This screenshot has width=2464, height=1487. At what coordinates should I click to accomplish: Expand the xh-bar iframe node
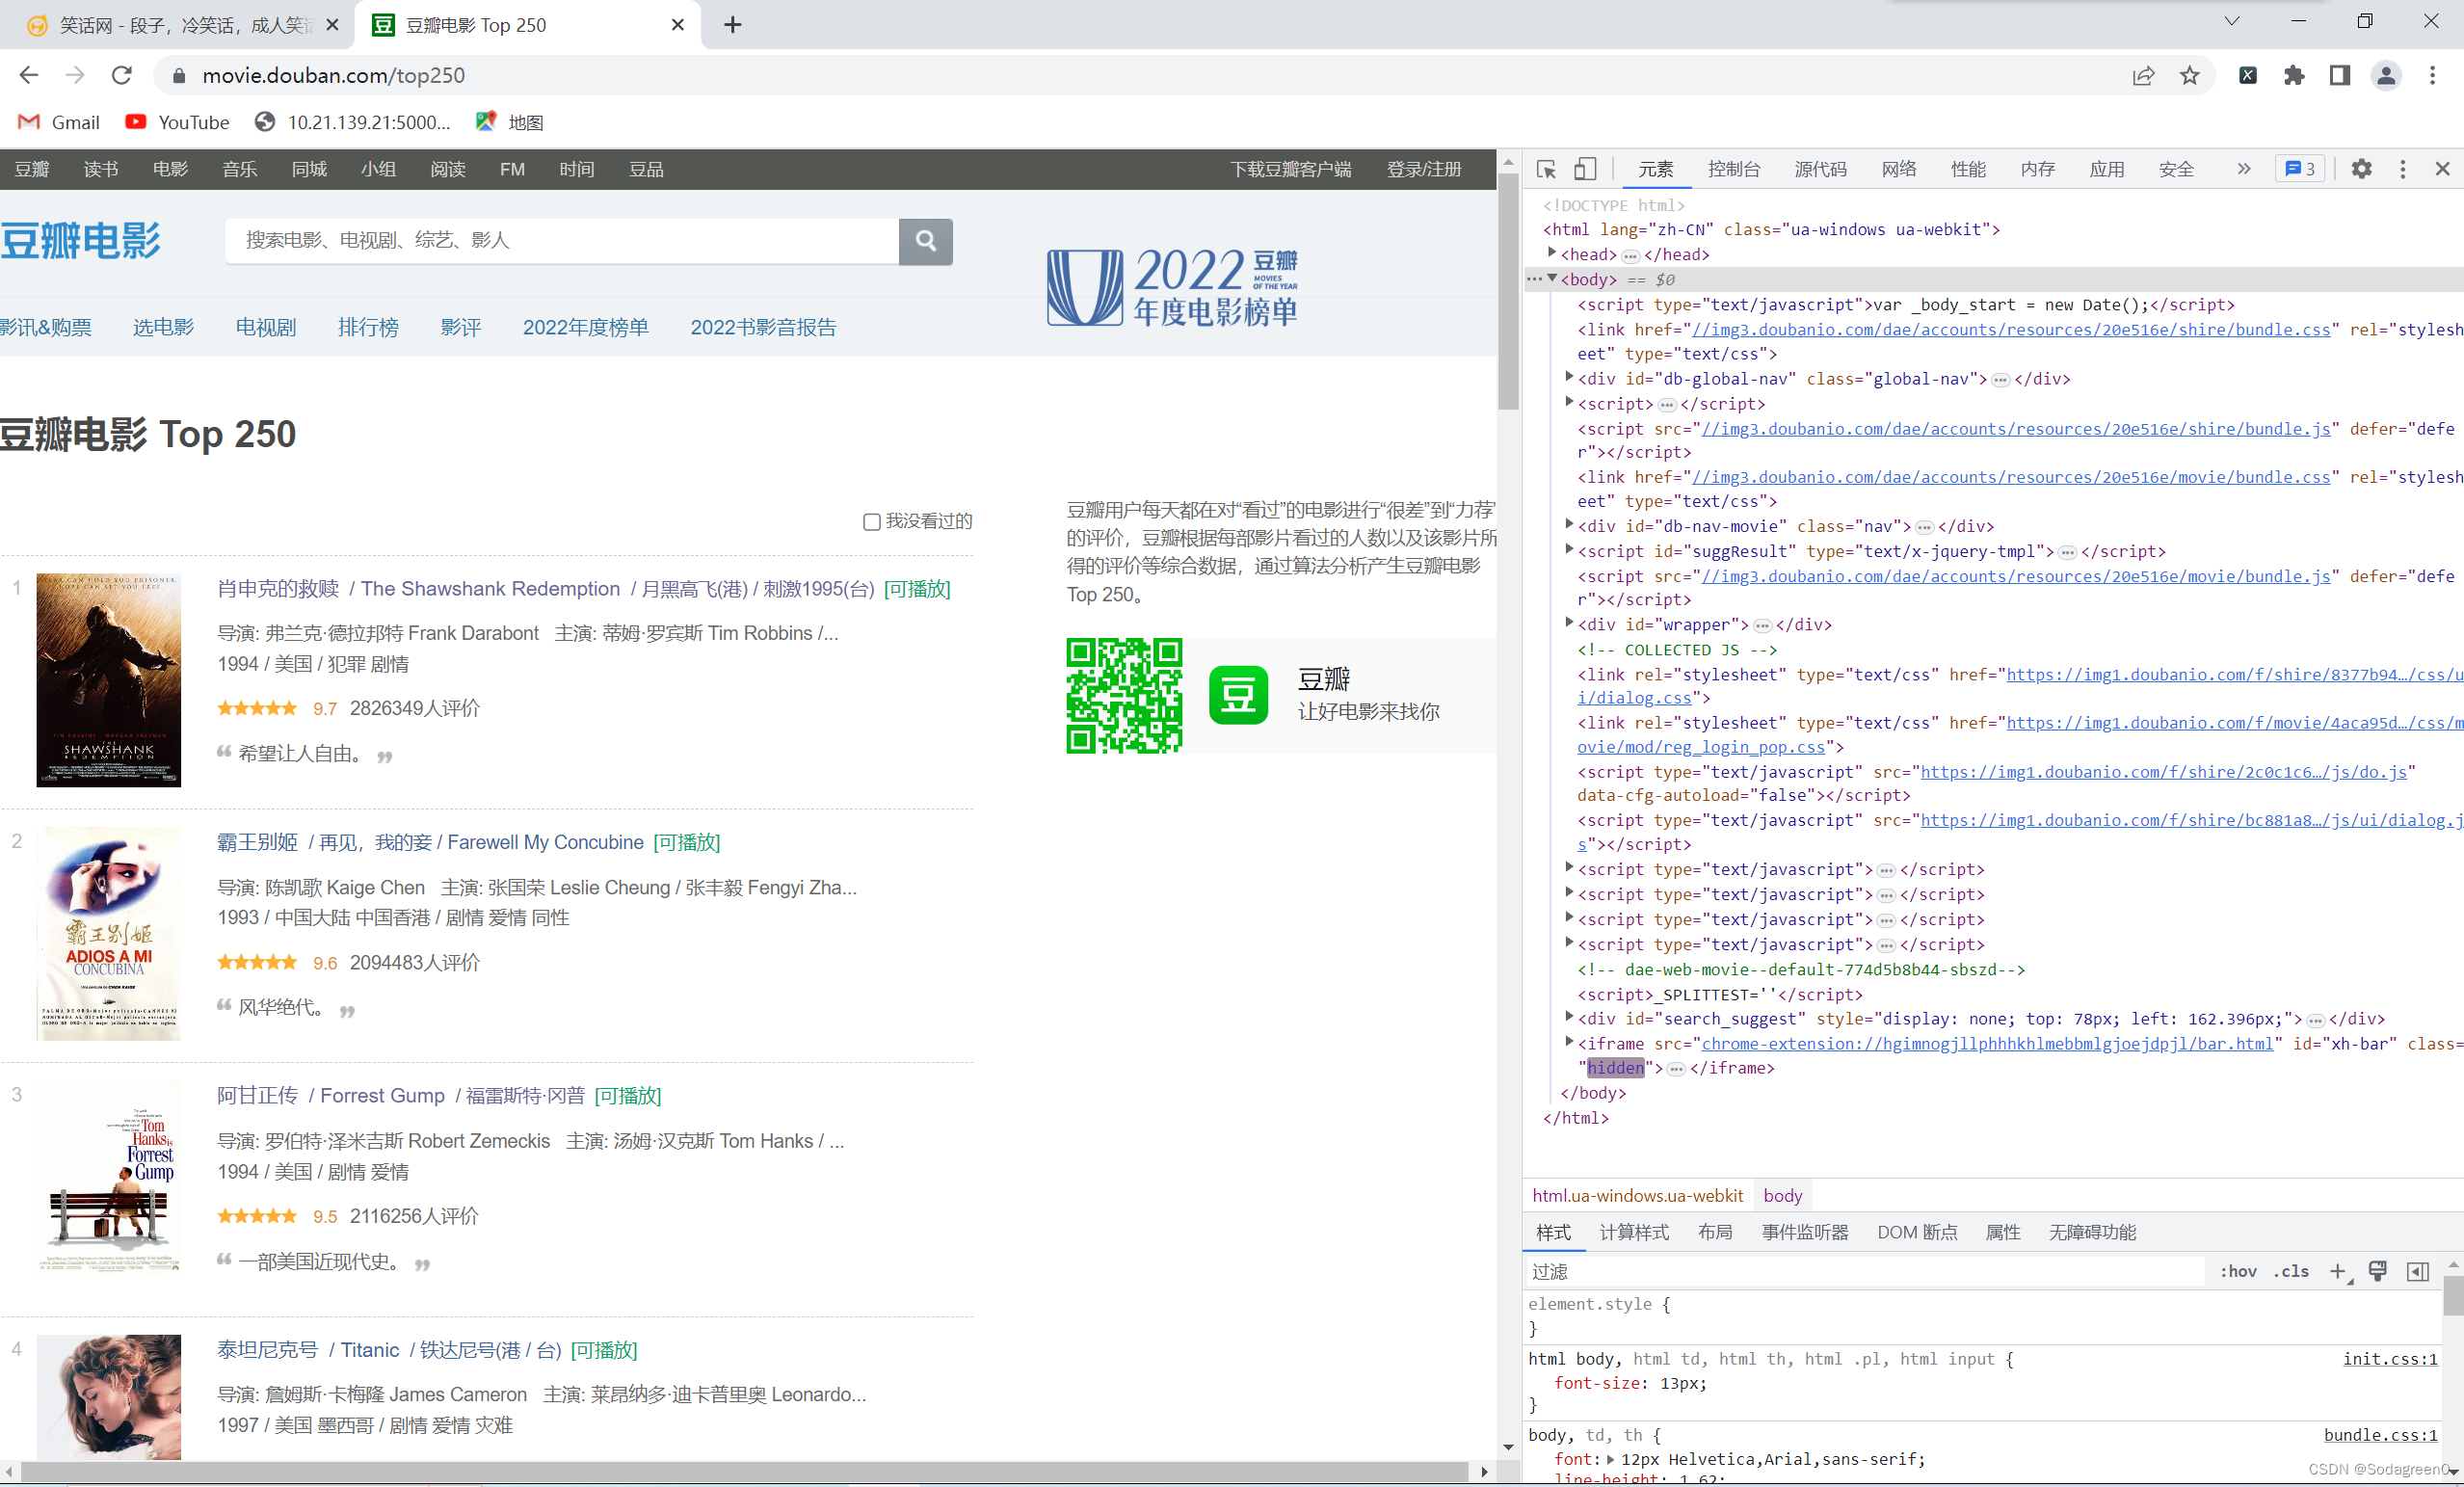1569,1042
